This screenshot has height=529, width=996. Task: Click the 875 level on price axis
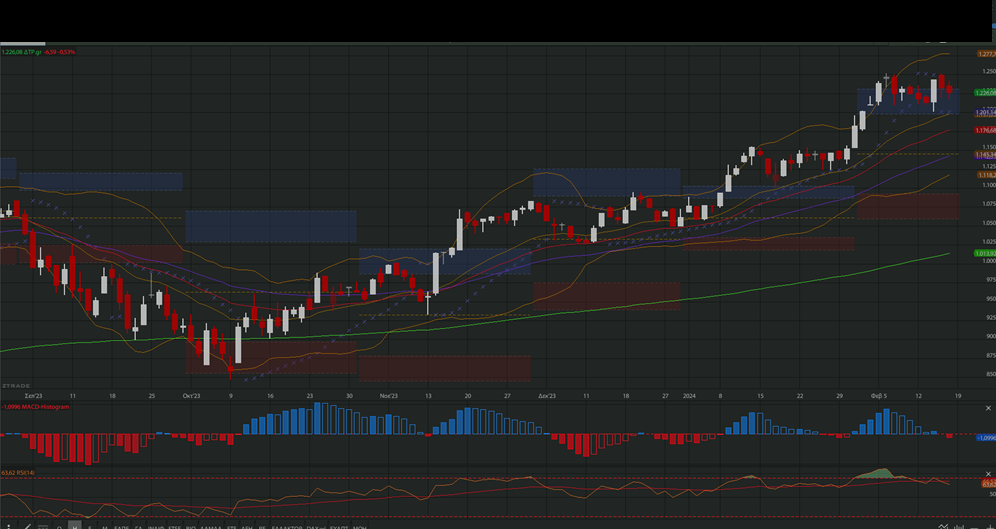990,355
